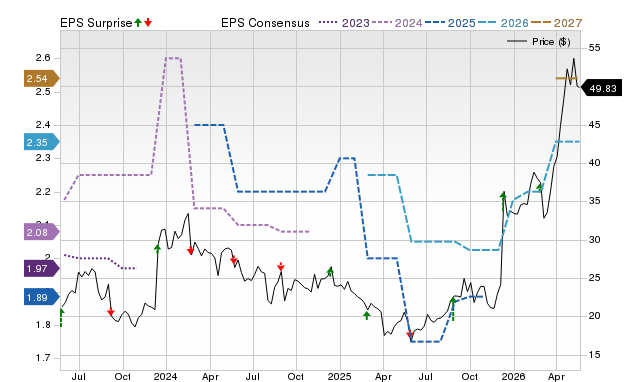
Task: Click the 2.4 EPS axis label
Action: pyautogui.click(x=43, y=125)
